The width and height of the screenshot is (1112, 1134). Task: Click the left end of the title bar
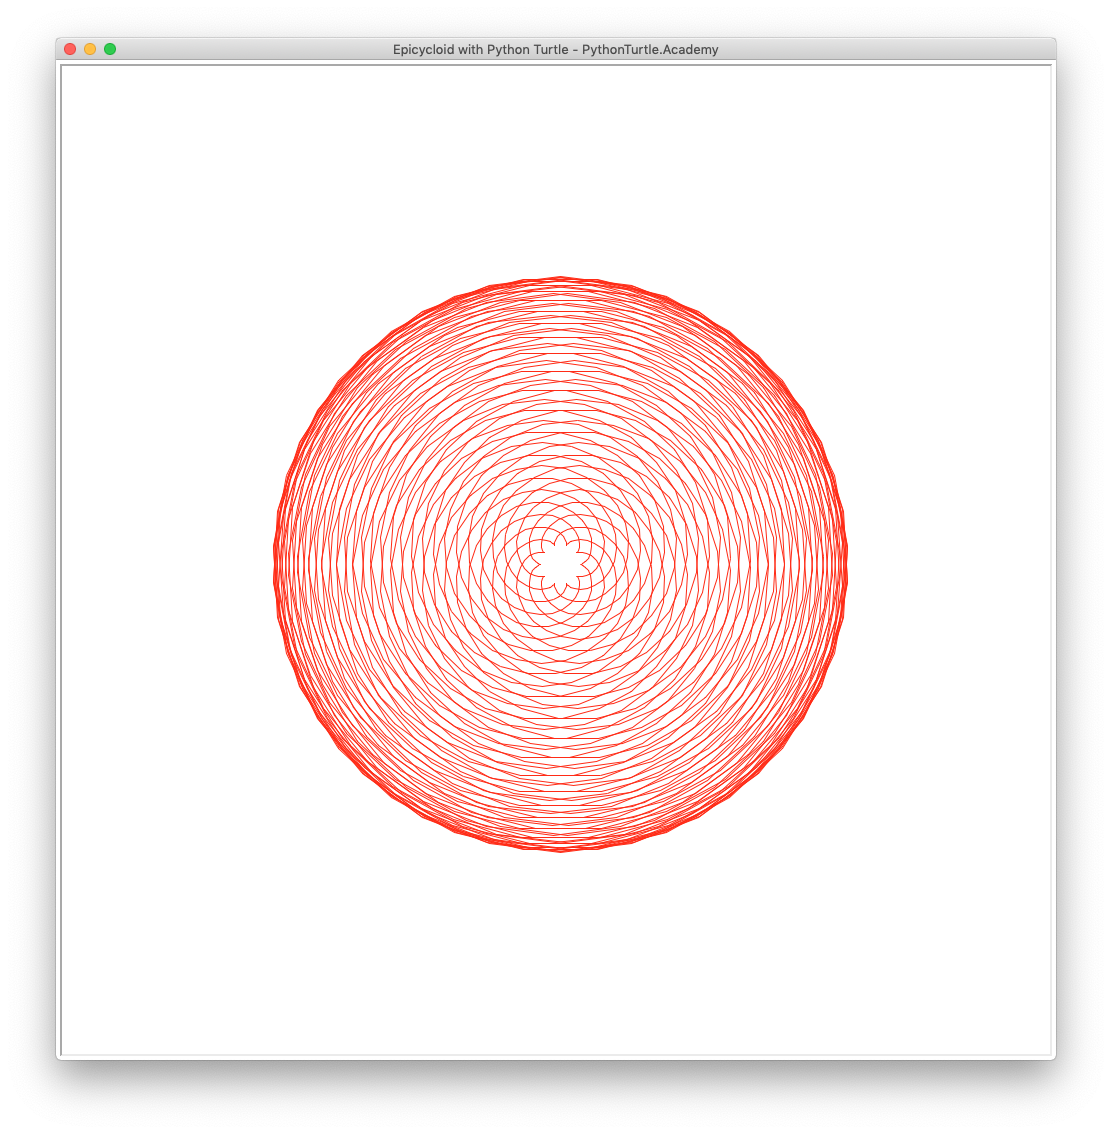[160, 49]
